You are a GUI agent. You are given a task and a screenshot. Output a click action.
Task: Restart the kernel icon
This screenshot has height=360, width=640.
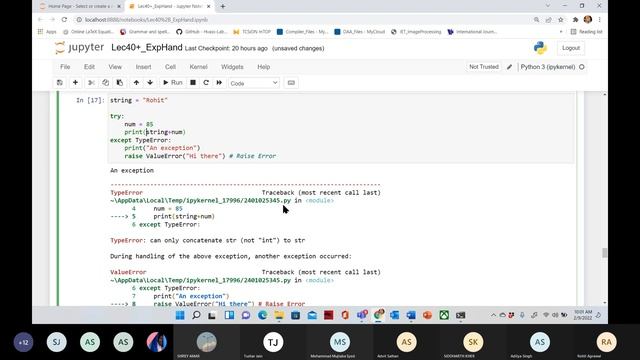tap(206, 83)
